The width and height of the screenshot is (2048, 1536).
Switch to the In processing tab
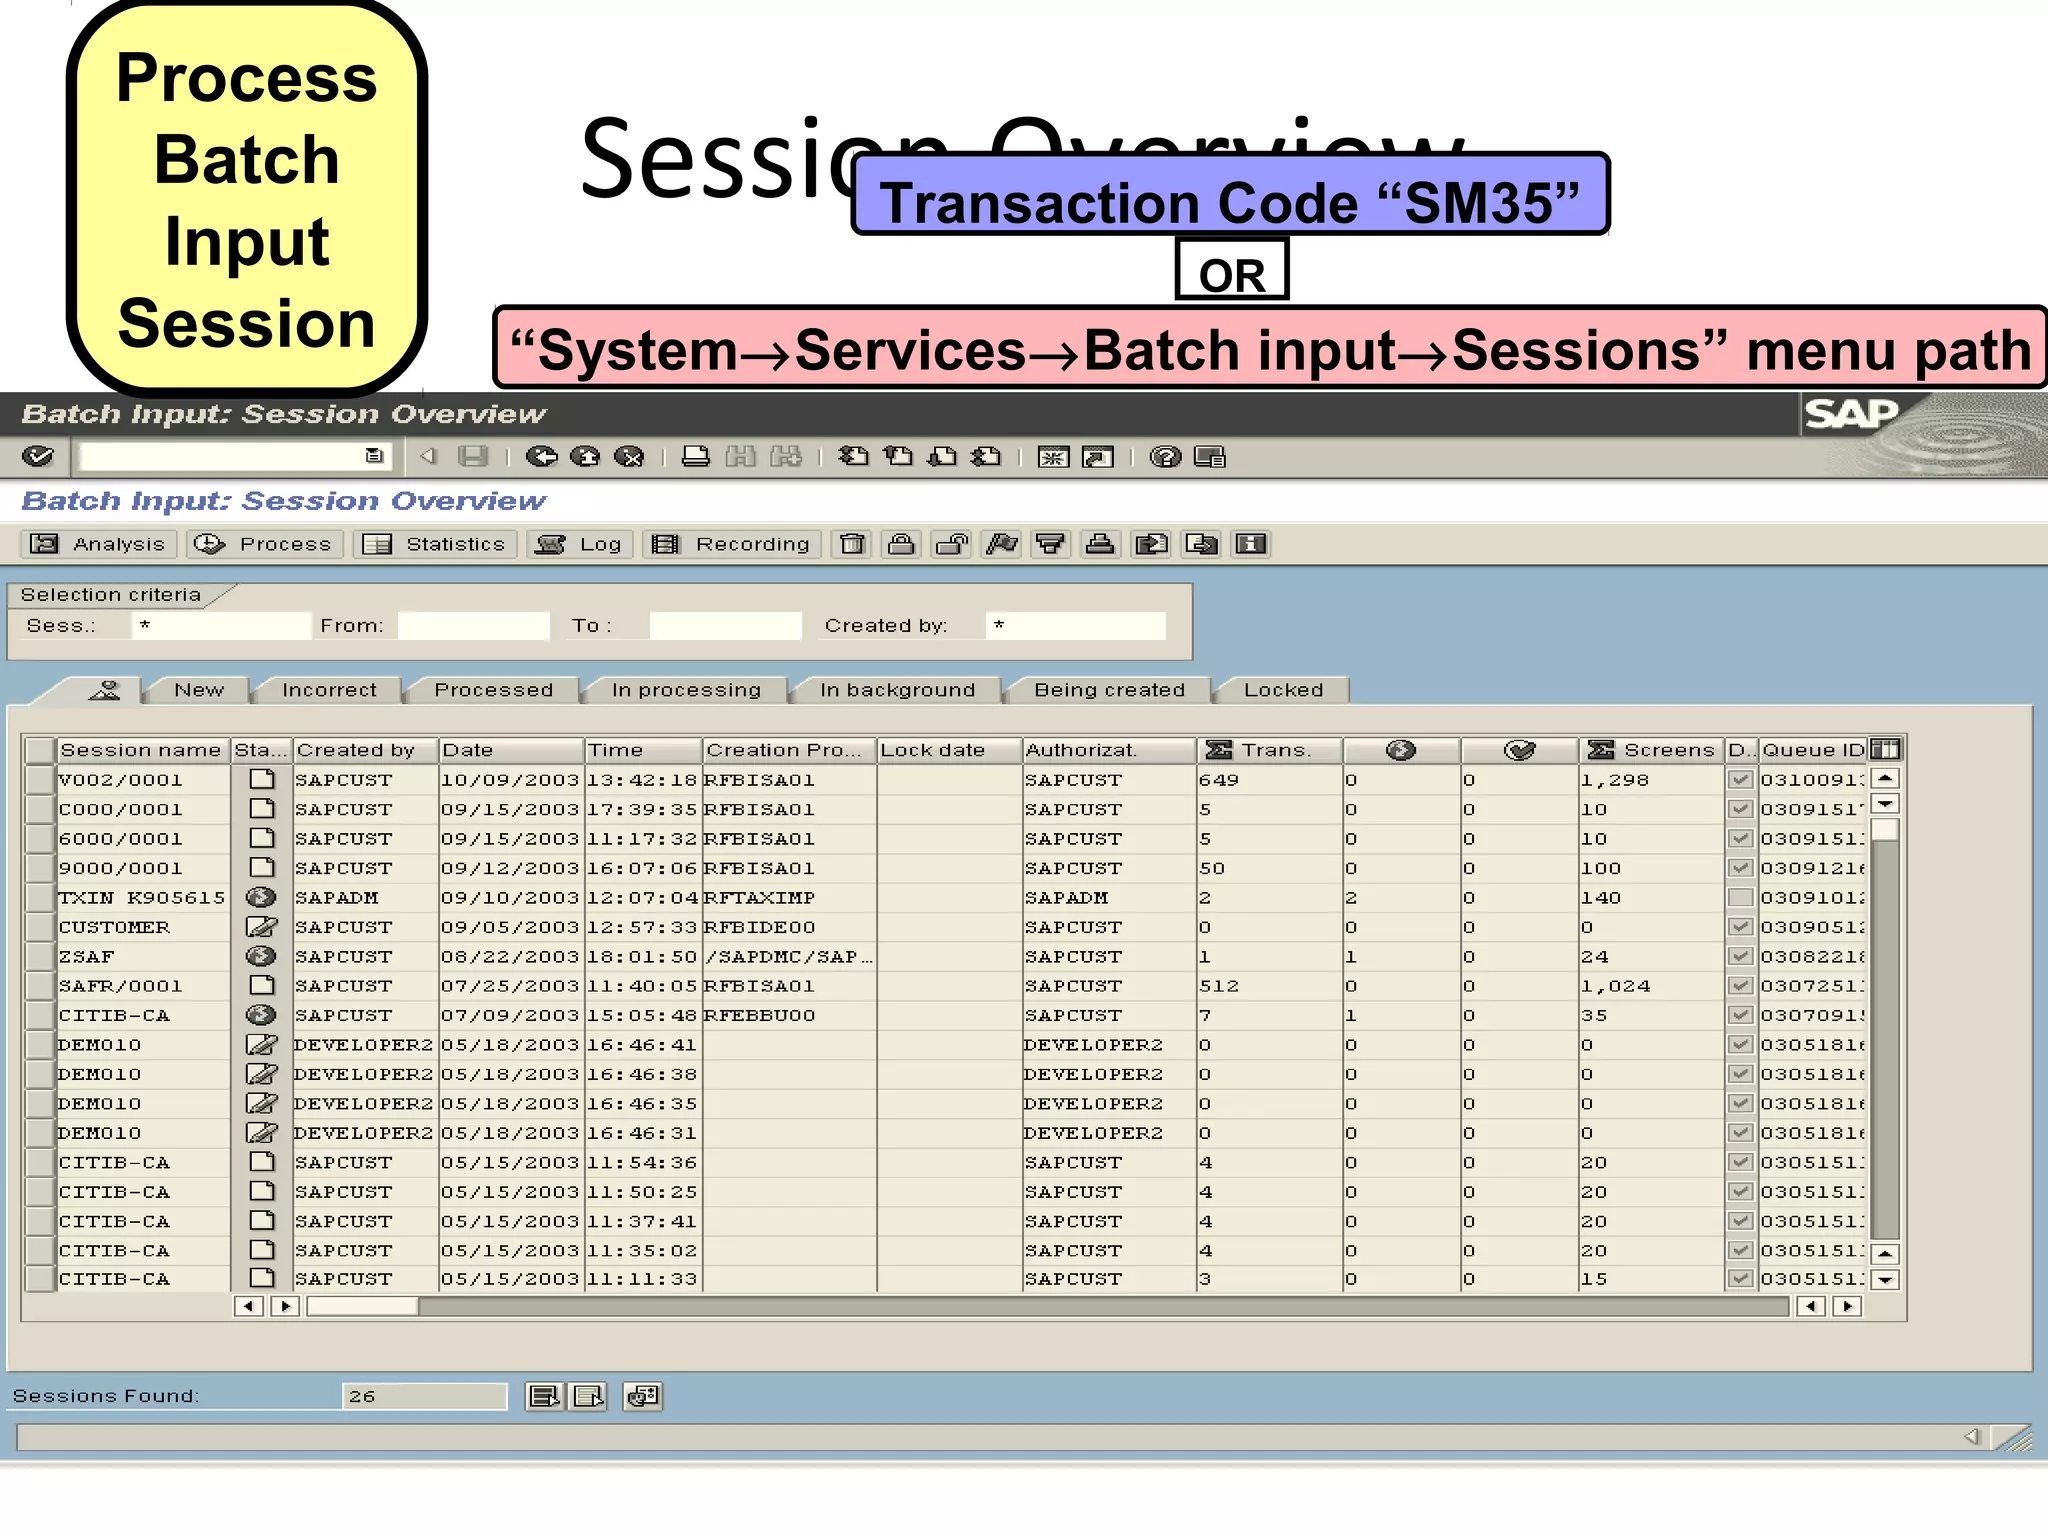[x=686, y=690]
